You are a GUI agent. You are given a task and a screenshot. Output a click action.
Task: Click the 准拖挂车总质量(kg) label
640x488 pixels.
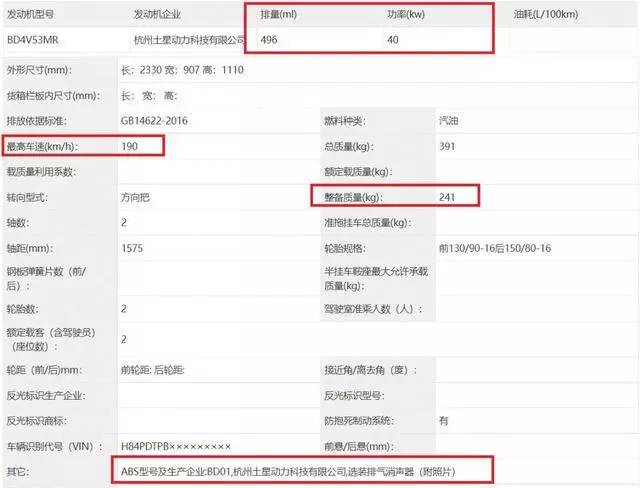pos(368,223)
